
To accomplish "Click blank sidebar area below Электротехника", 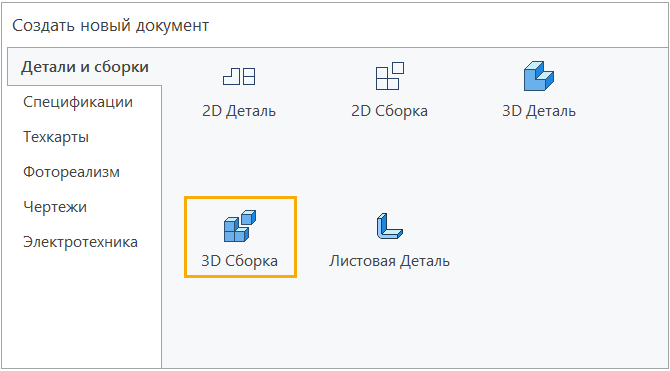I will click(x=85, y=308).
